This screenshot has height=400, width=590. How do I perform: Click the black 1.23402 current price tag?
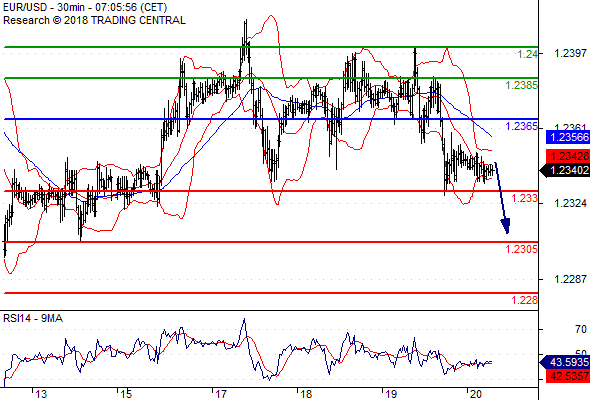(565, 170)
